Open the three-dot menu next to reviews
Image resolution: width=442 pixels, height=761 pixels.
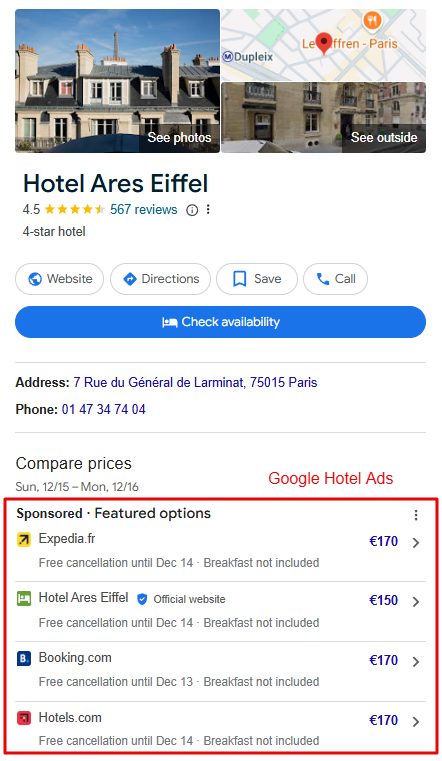pos(208,210)
